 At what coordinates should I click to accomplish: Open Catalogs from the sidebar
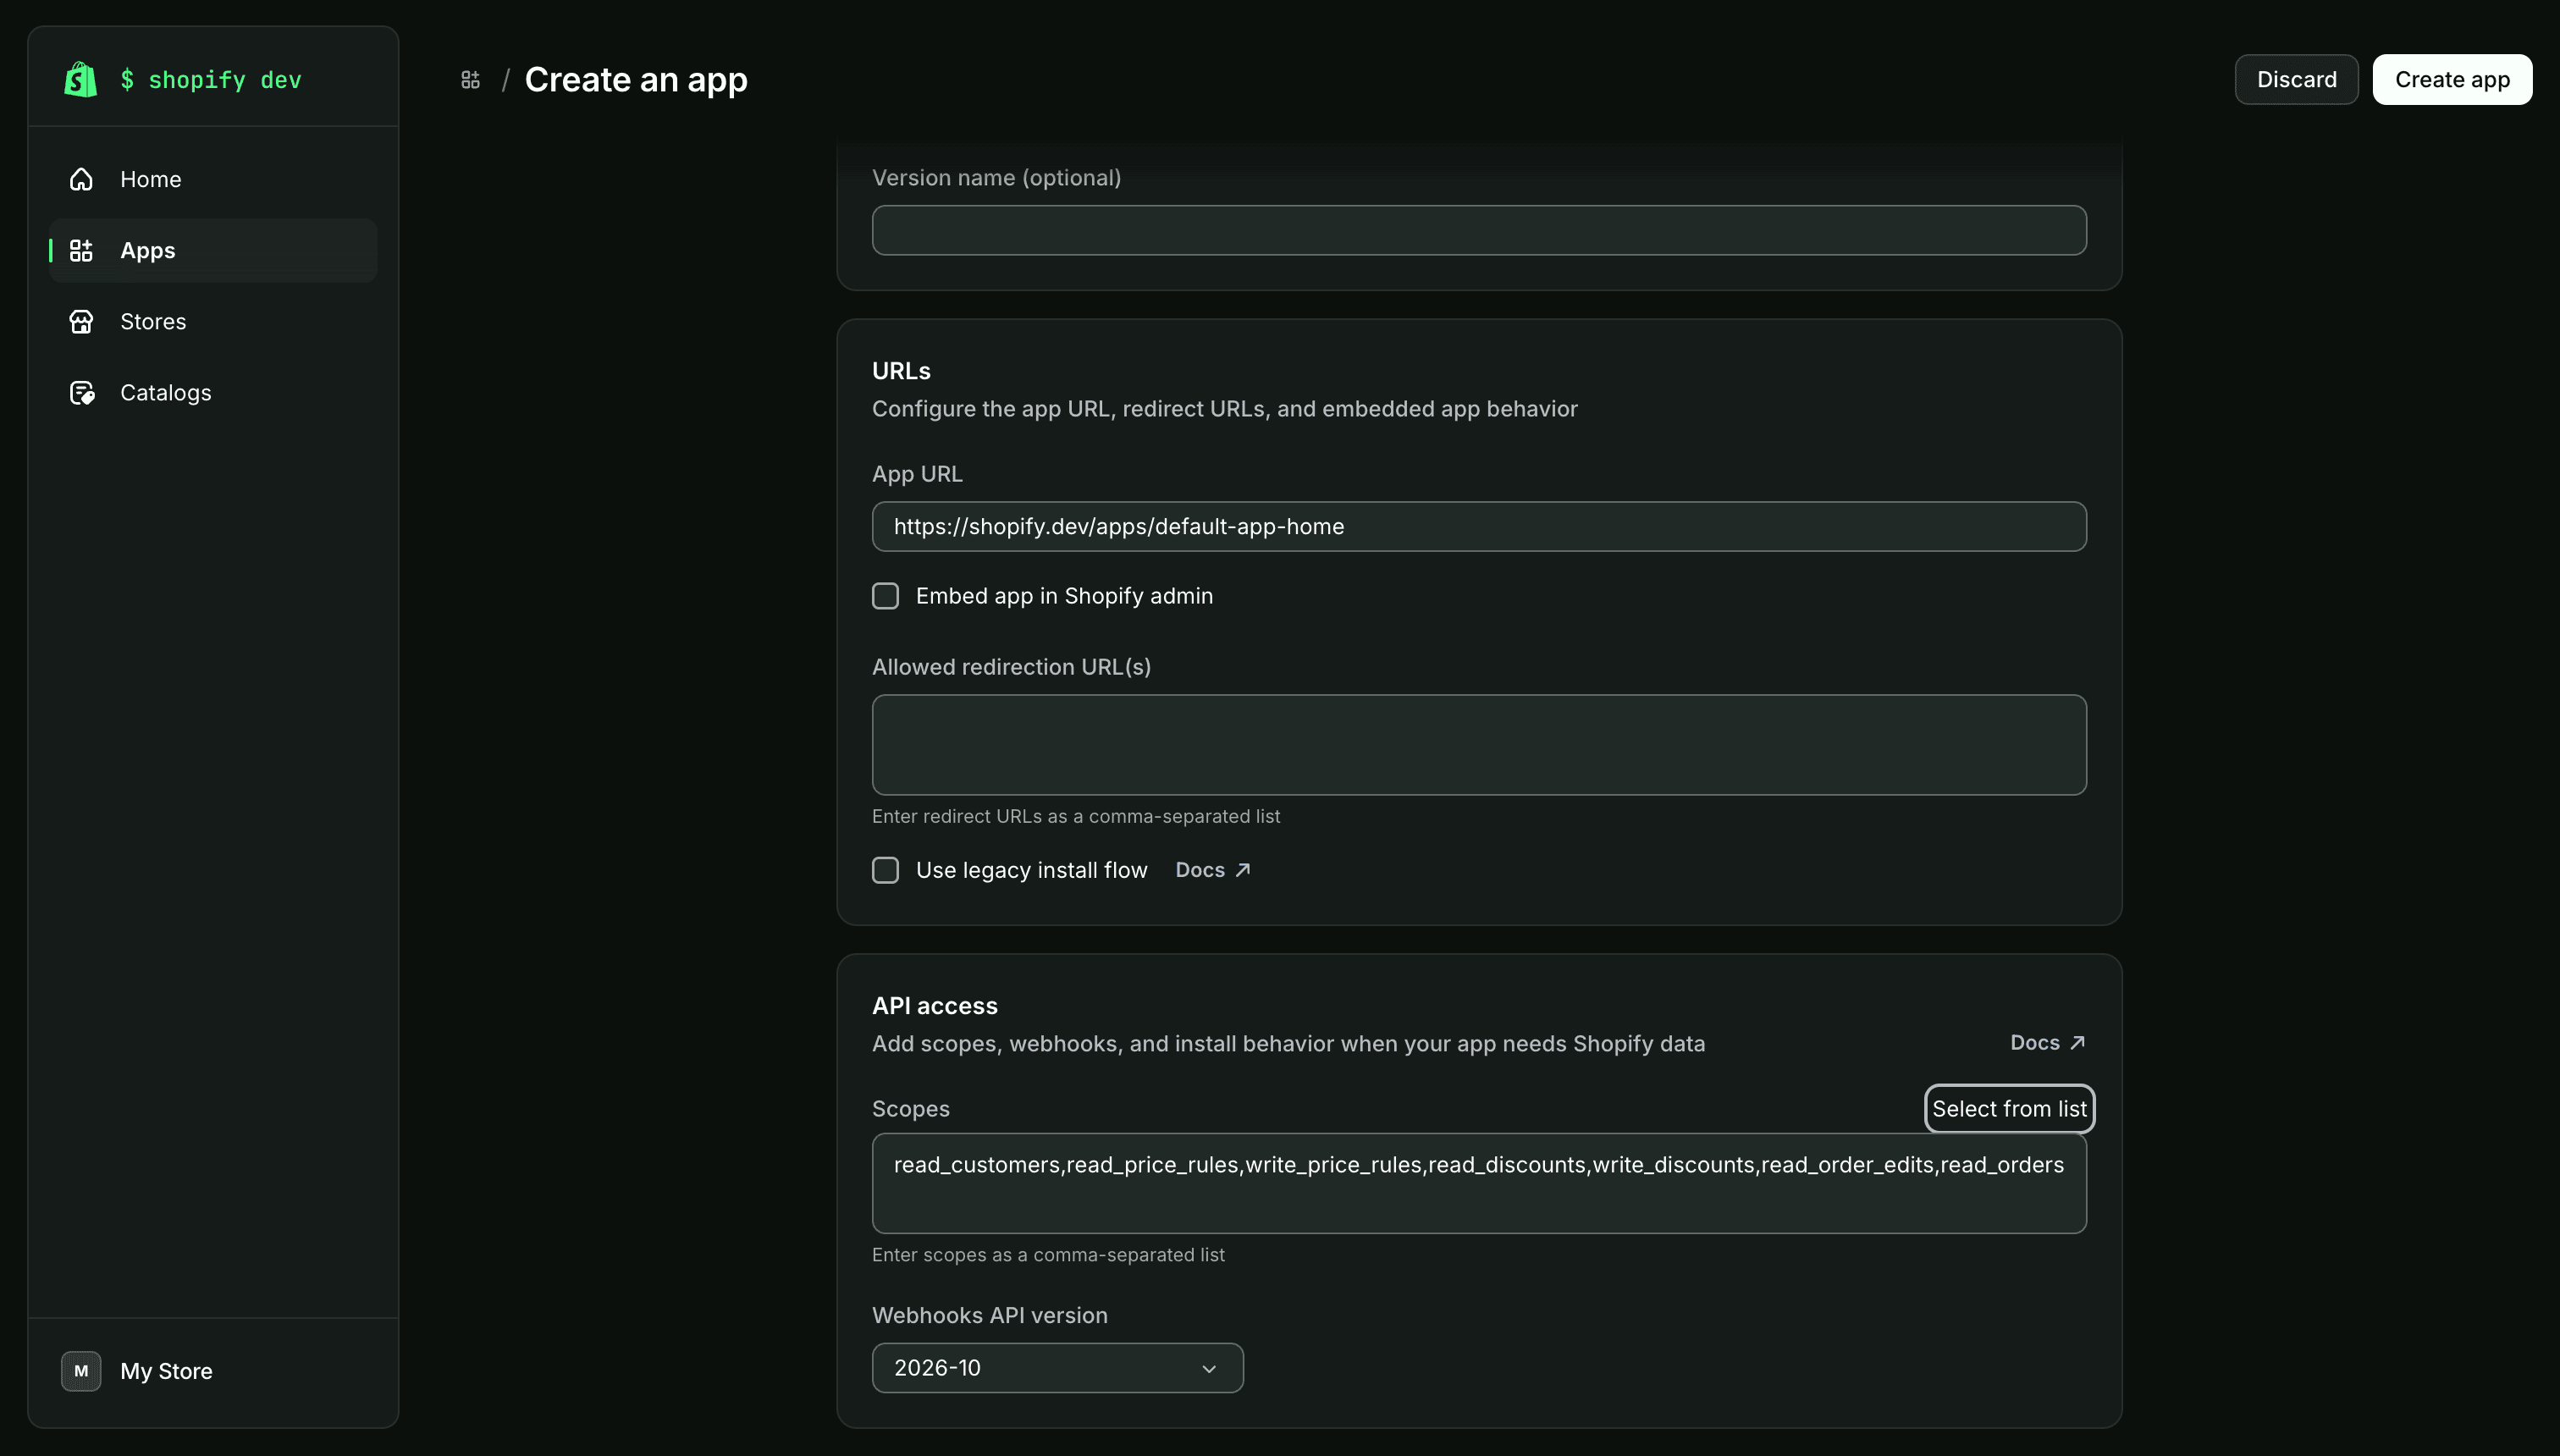point(213,393)
